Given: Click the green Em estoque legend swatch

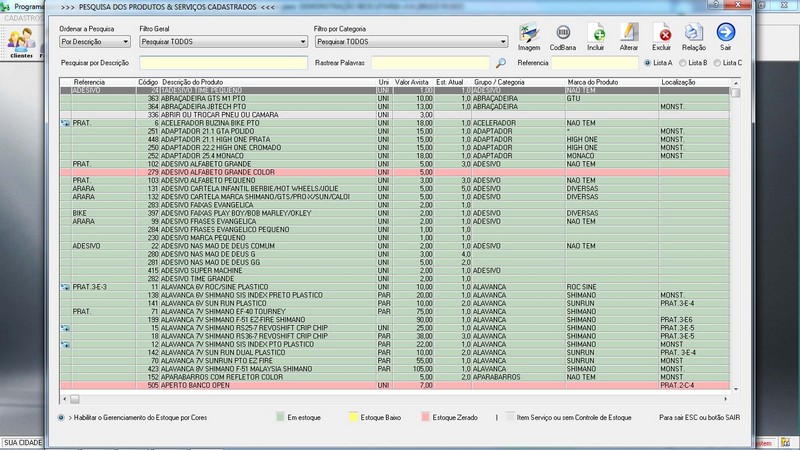Looking at the screenshot, I should click(x=280, y=417).
